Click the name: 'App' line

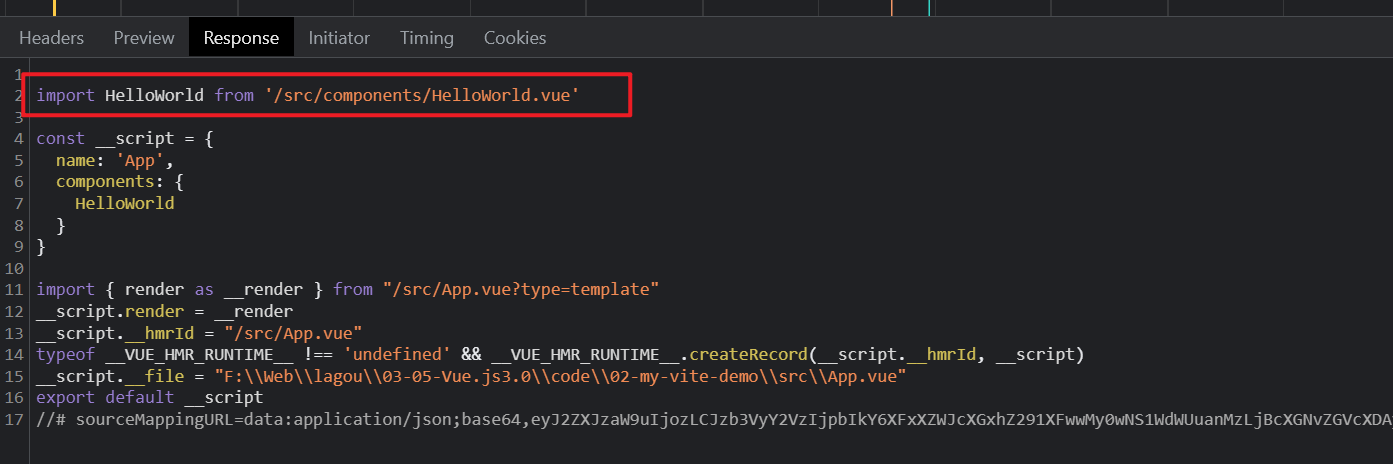tap(115, 160)
